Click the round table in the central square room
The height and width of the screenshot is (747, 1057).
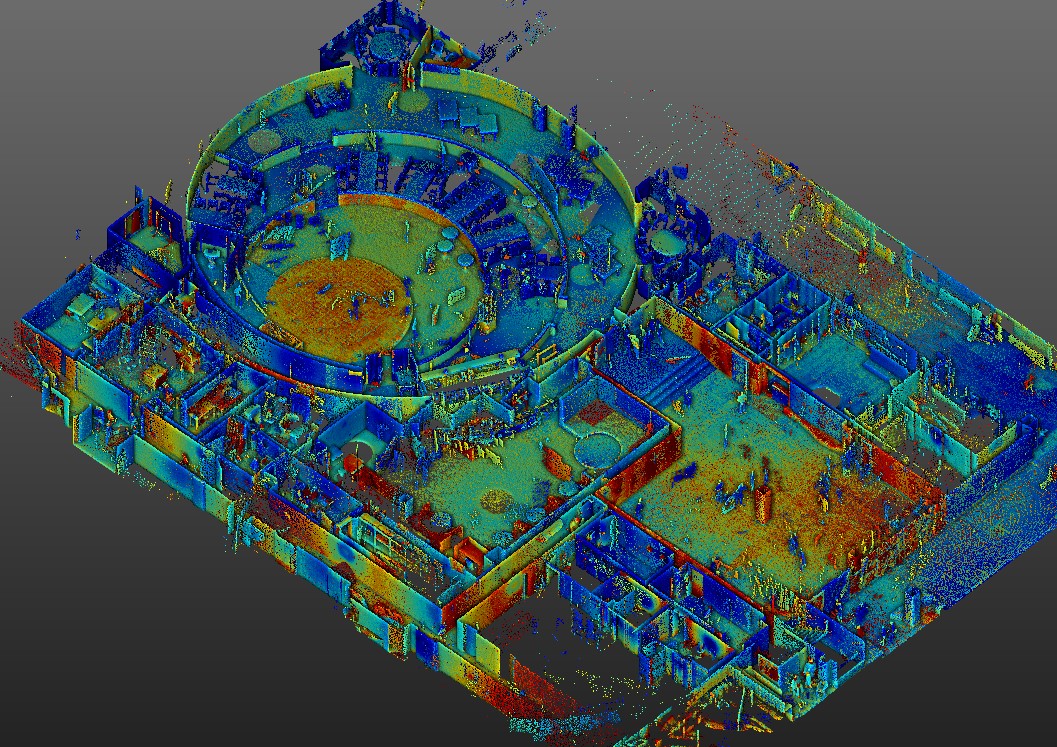pos(597,449)
